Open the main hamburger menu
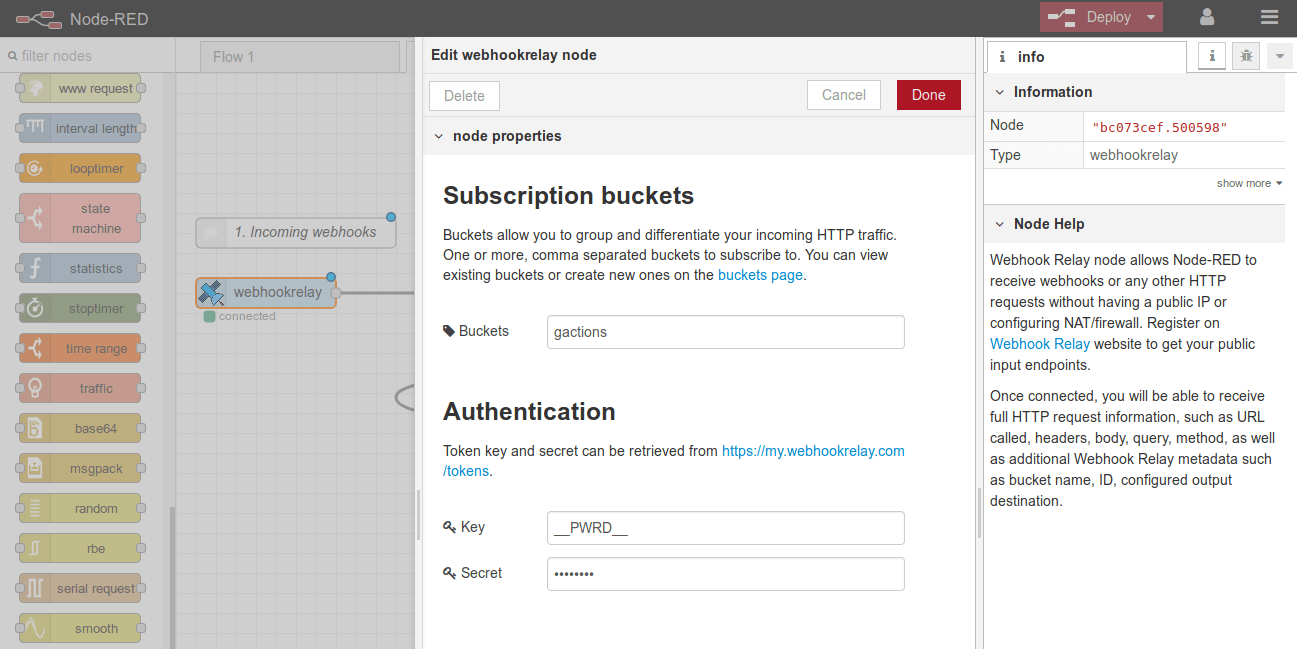Image resolution: width=1297 pixels, height=649 pixels. pos(1269,17)
